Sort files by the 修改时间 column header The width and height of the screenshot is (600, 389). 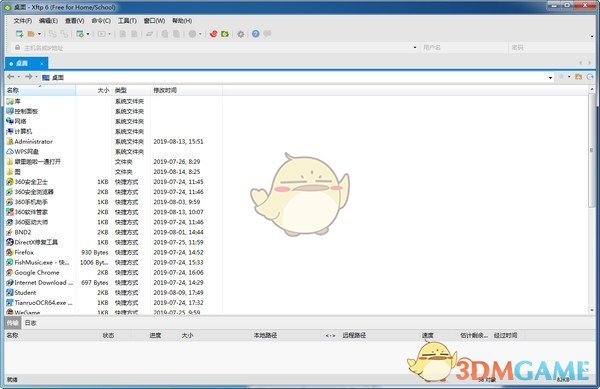(x=186, y=90)
